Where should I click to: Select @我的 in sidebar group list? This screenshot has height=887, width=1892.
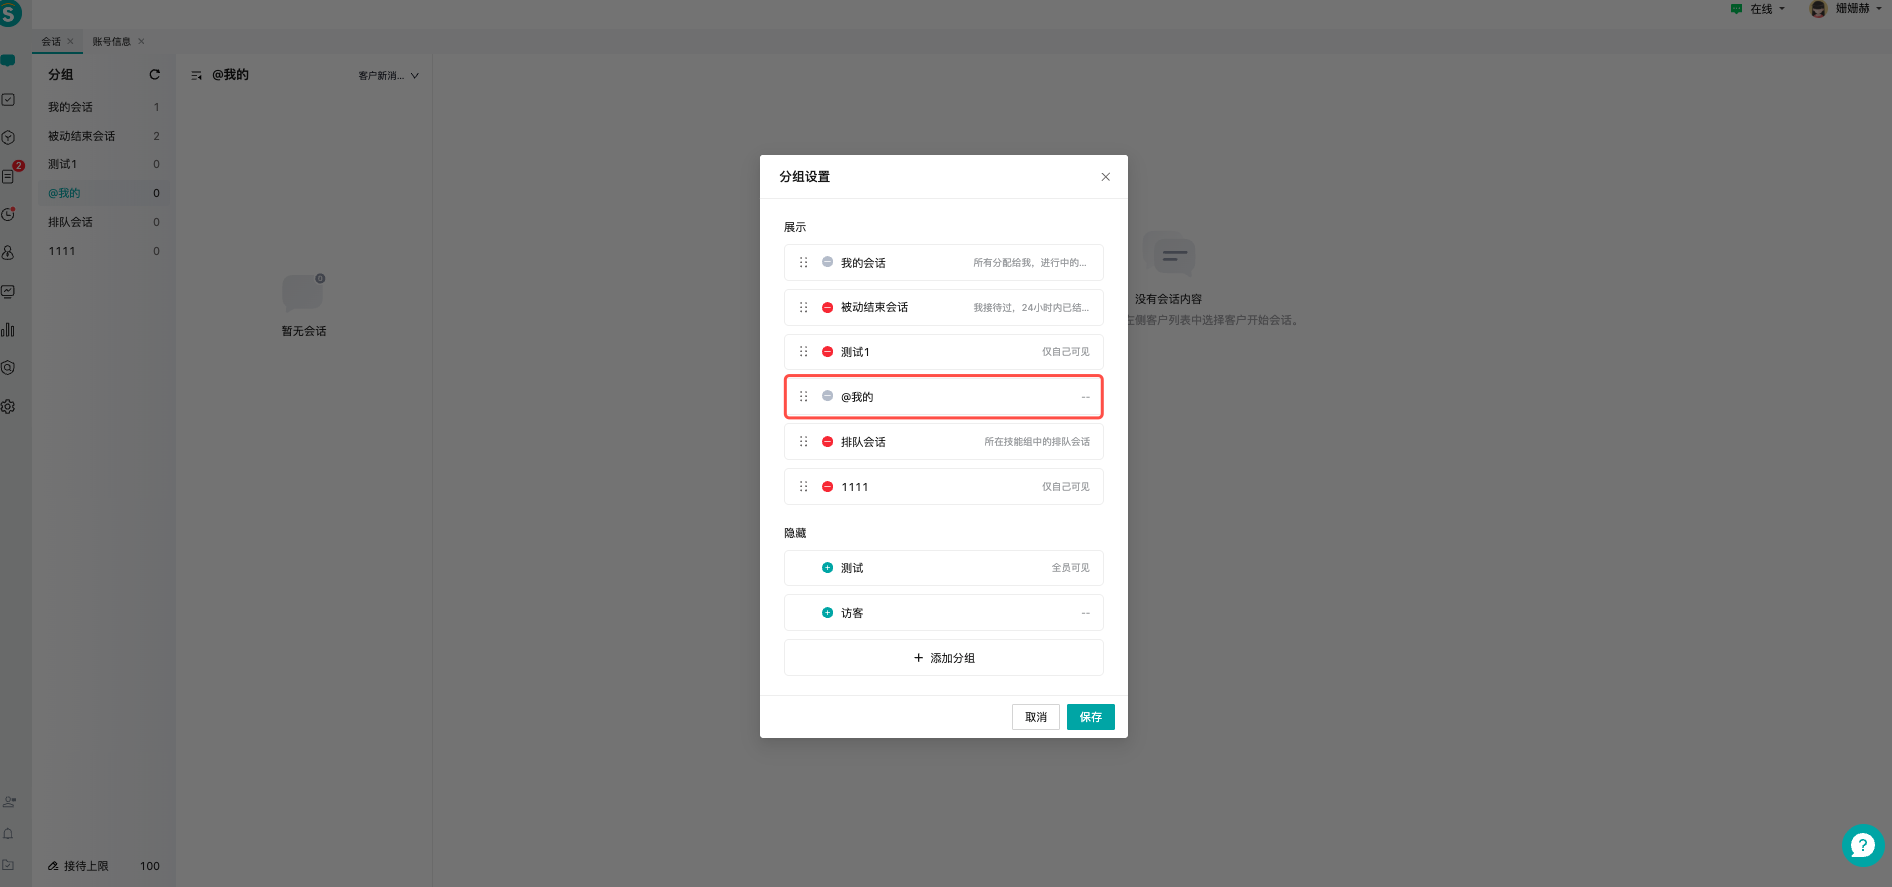pos(104,193)
